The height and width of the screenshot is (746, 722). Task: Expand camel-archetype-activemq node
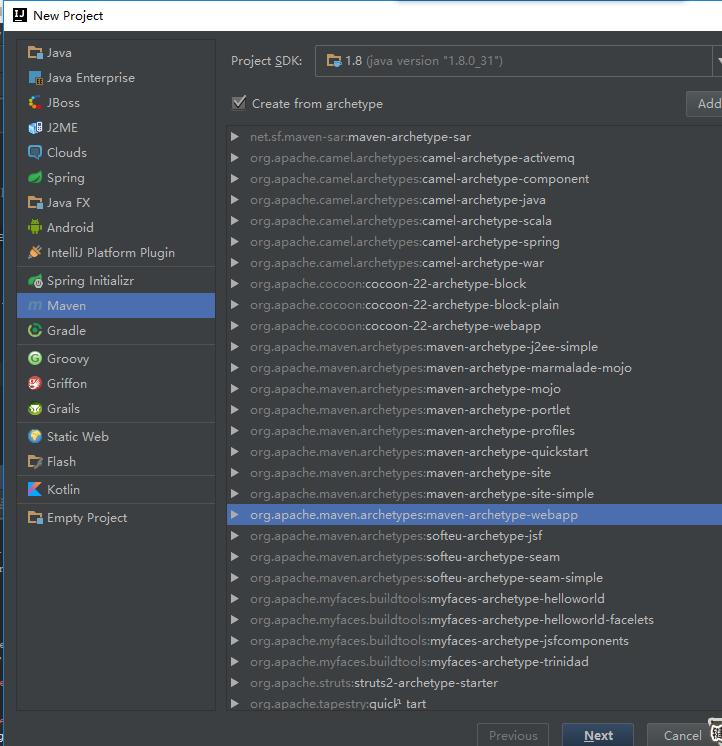coord(234,157)
